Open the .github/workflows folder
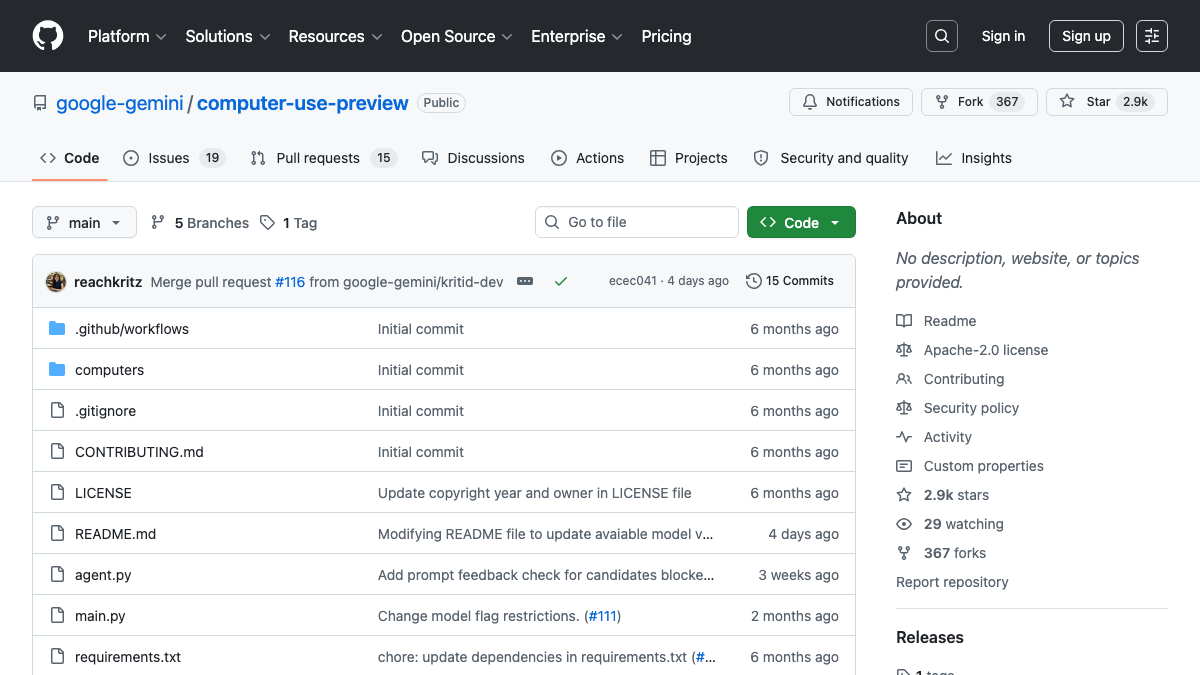 131,329
